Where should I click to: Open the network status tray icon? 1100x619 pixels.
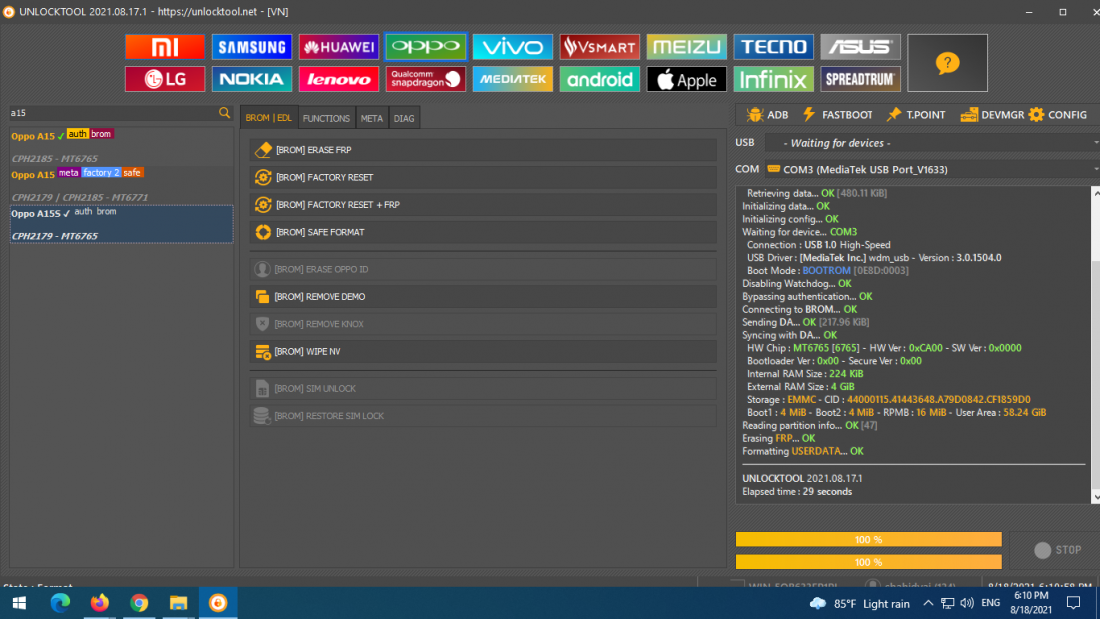coord(948,603)
